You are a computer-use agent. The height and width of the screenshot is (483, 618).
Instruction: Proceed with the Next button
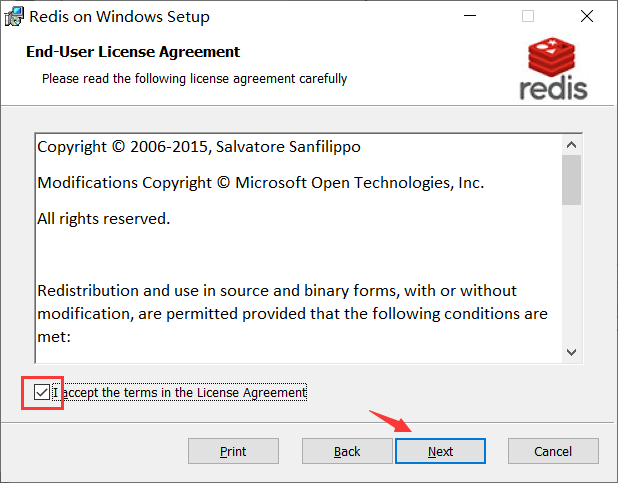(440, 451)
